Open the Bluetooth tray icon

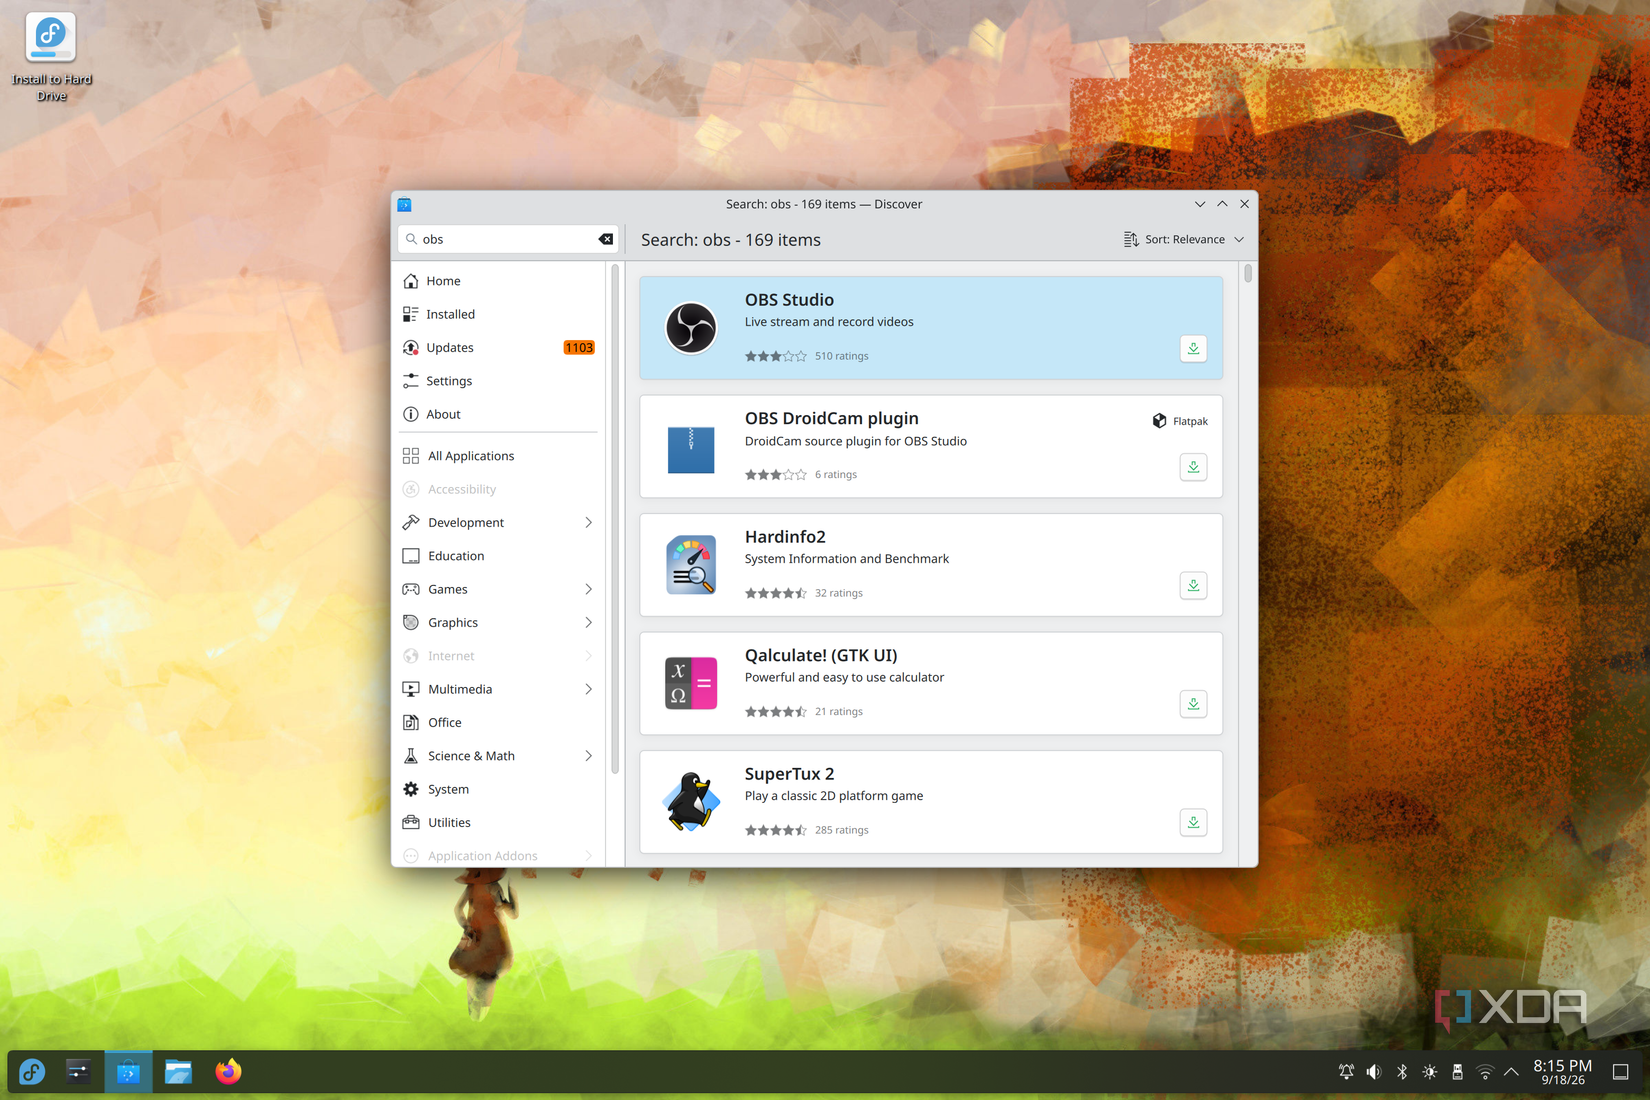coord(1402,1072)
